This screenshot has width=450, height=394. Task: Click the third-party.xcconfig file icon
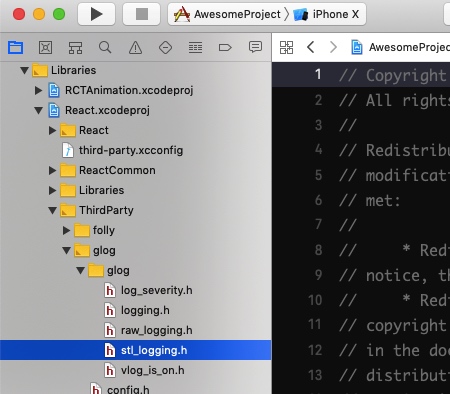click(x=68, y=150)
